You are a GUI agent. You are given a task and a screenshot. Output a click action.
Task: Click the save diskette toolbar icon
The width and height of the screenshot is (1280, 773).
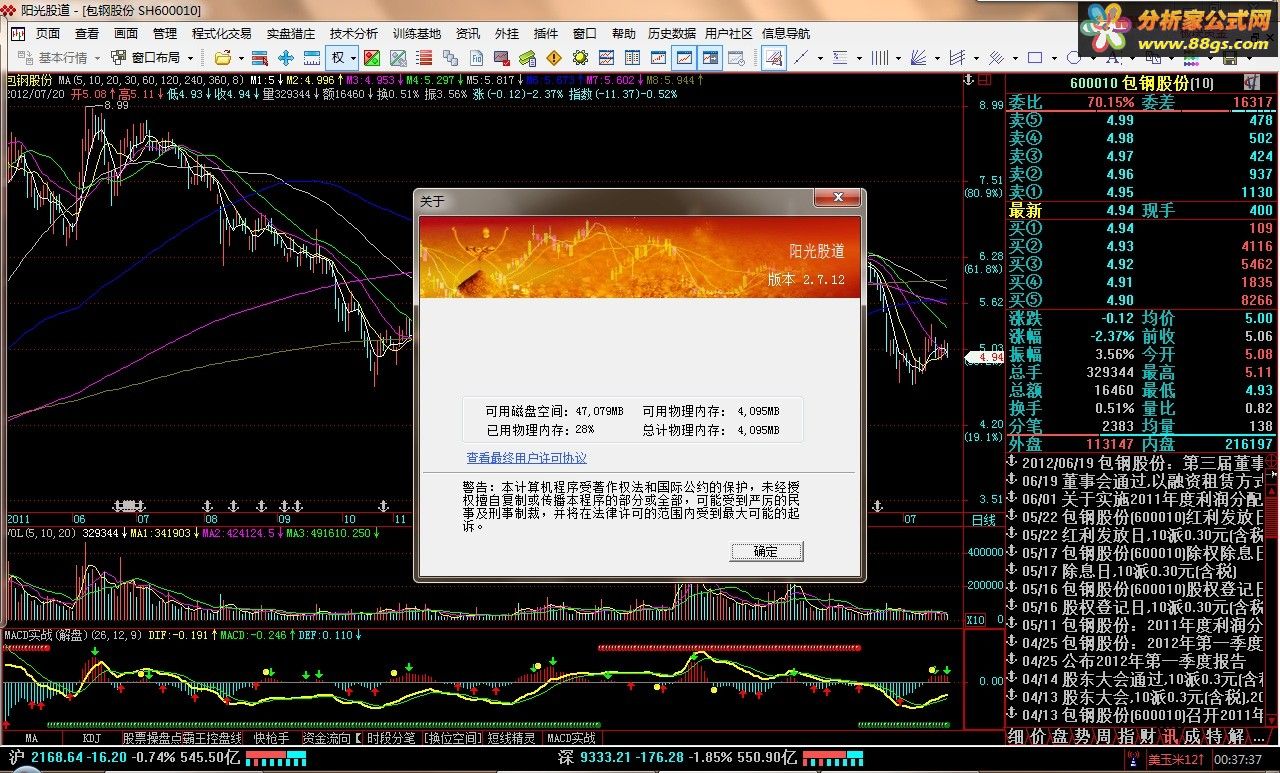tap(1231, 59)
